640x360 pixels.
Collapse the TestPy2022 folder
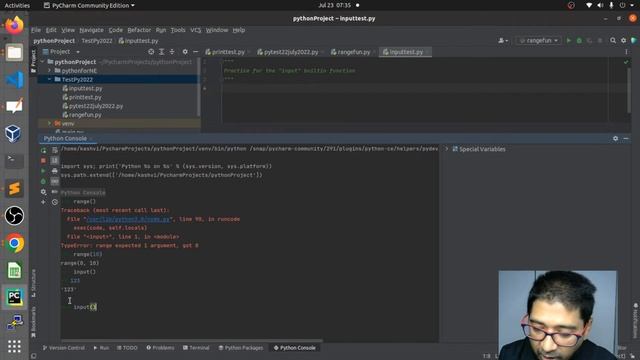tap(49, 80)
